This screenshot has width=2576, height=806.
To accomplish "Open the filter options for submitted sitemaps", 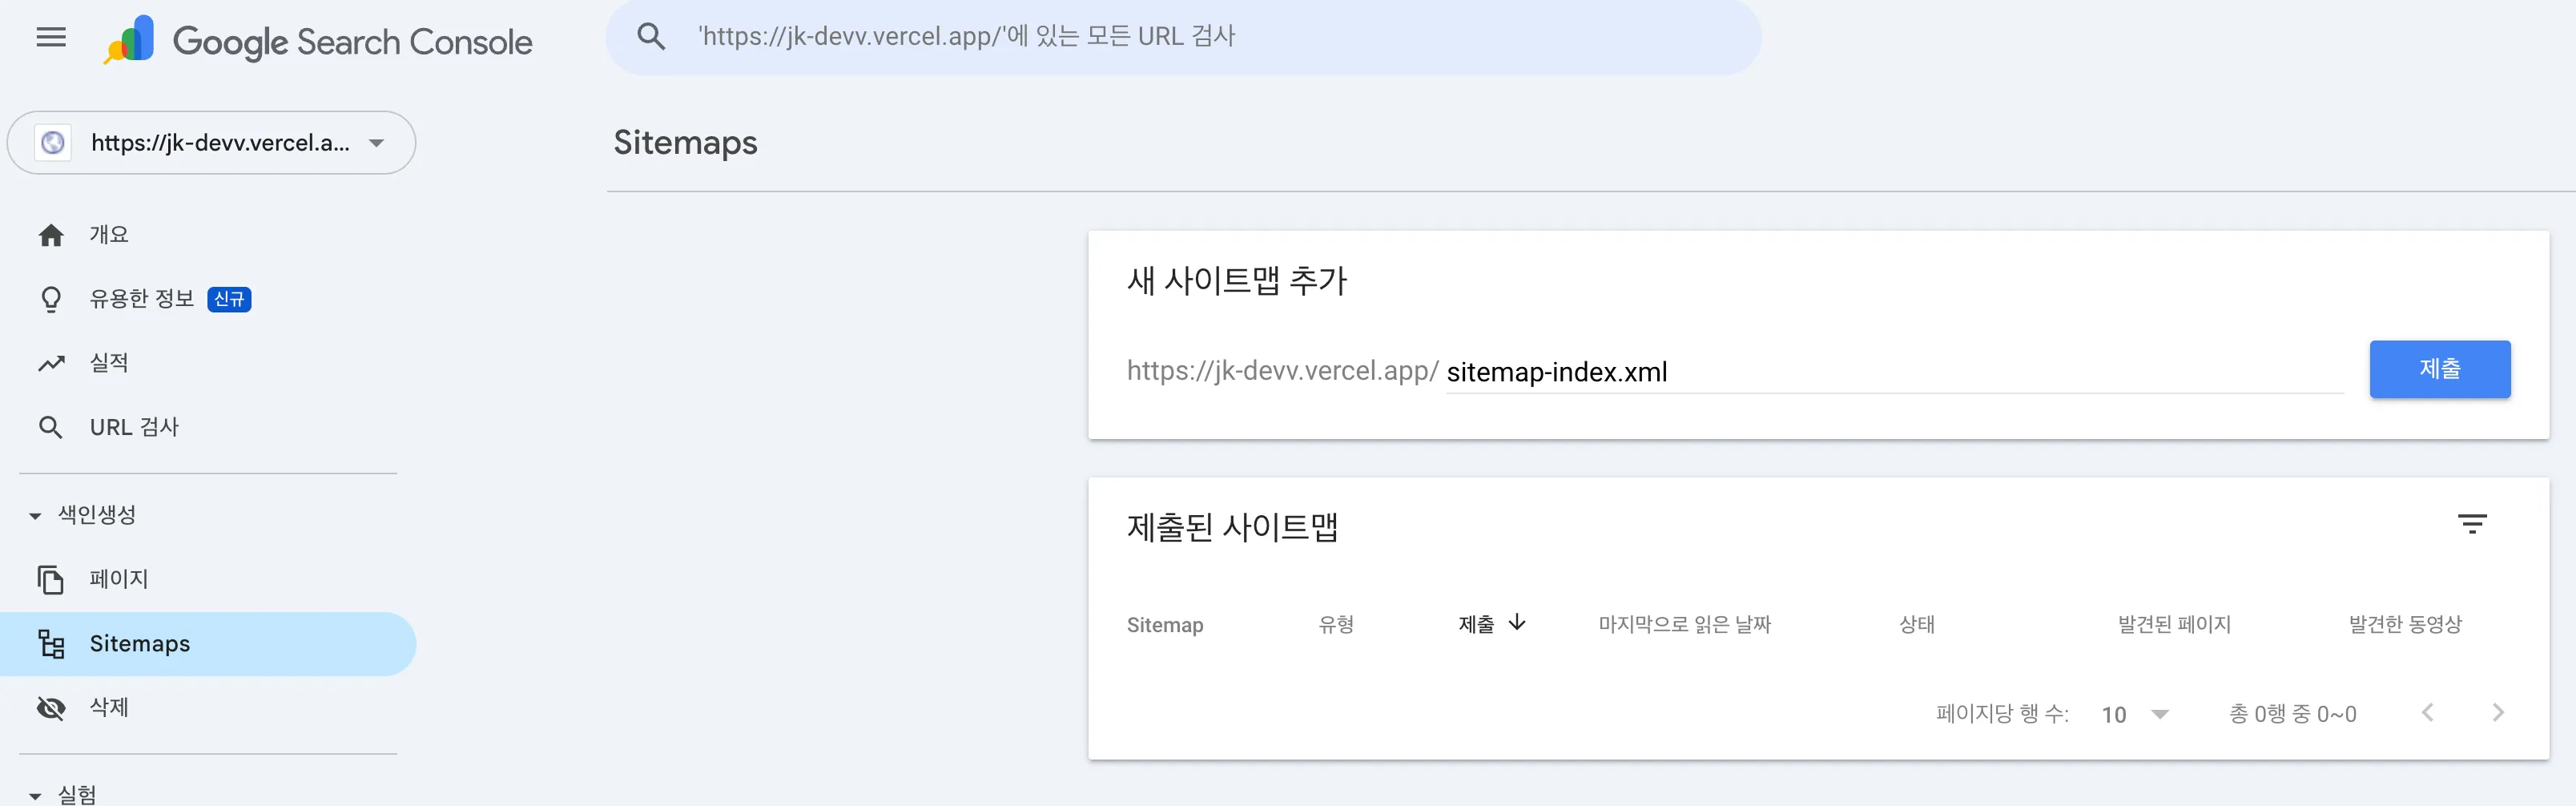I will point(2473,523).
